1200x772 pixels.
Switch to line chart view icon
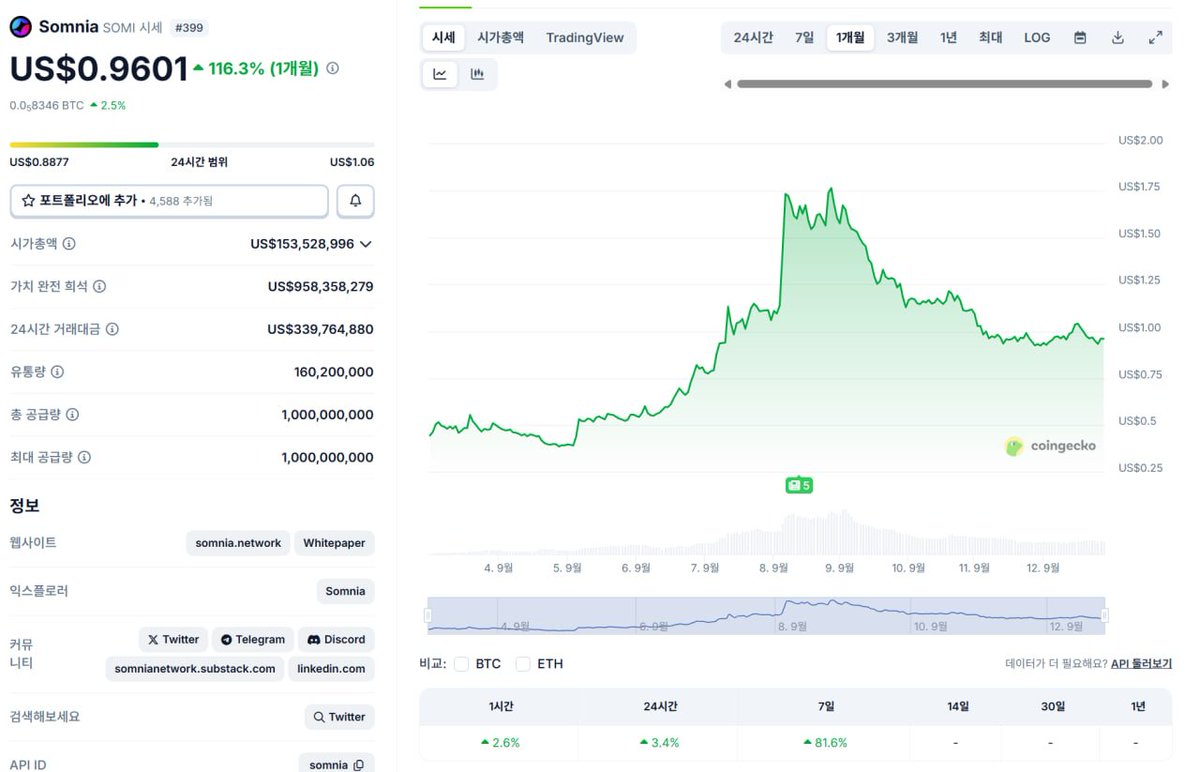point(440,74)
